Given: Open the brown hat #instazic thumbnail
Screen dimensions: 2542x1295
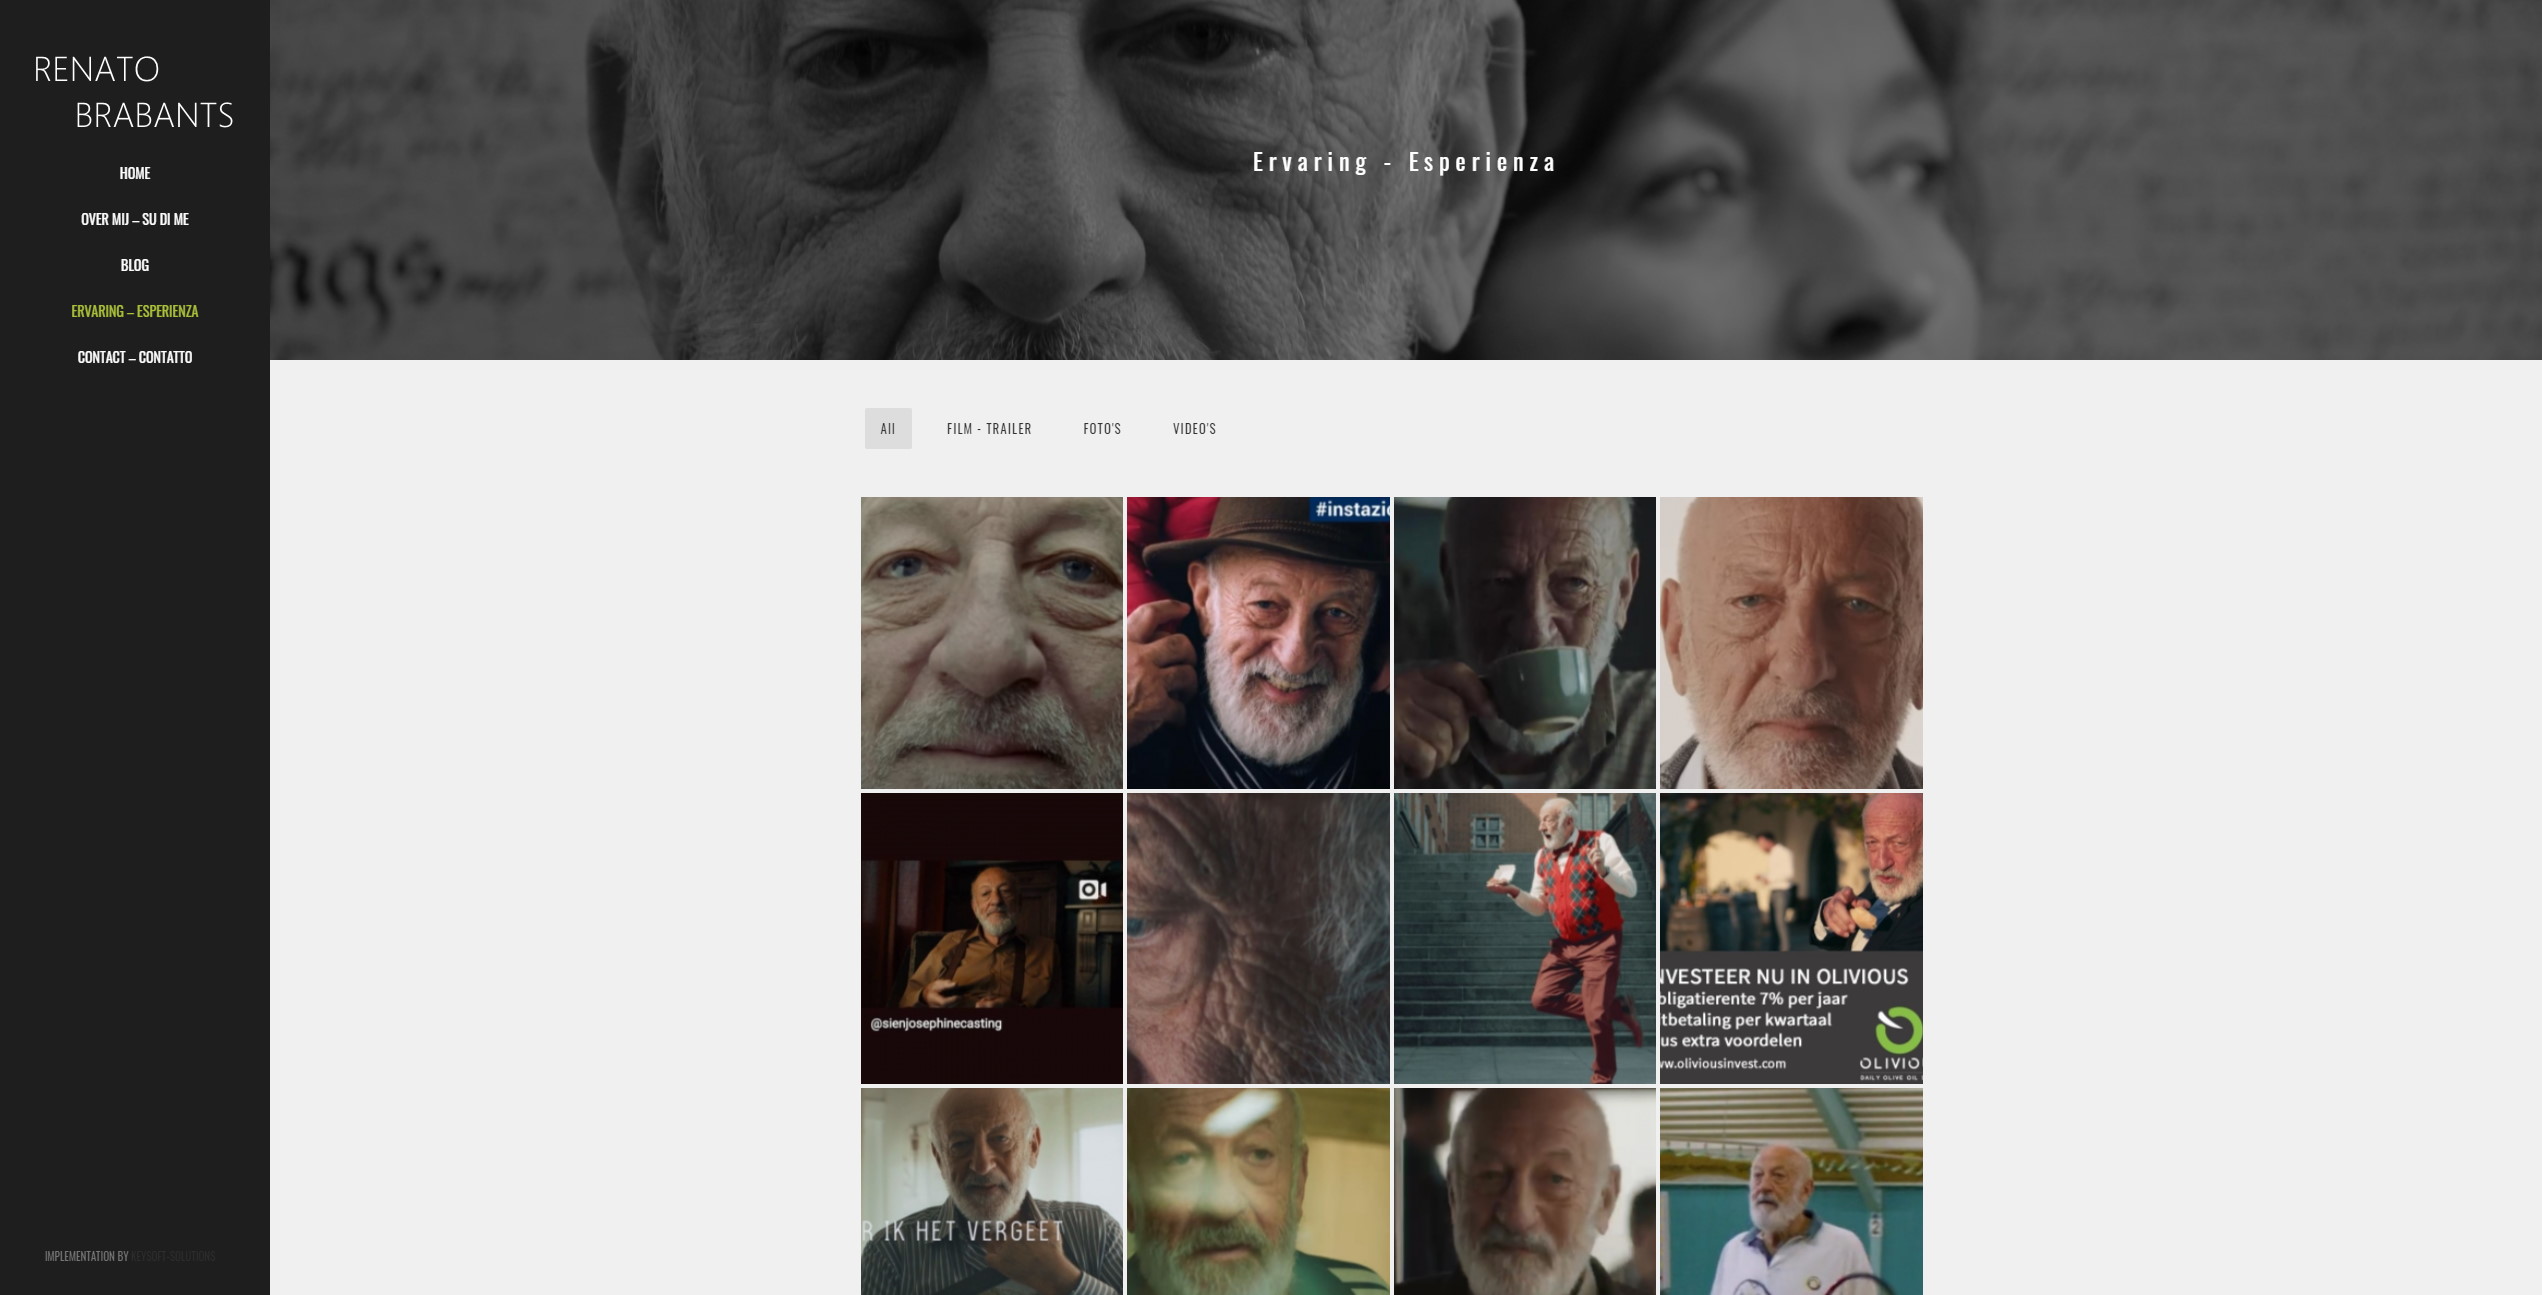Looking at the screenshot, I should pyautogui.click(x=1258, y=643).
